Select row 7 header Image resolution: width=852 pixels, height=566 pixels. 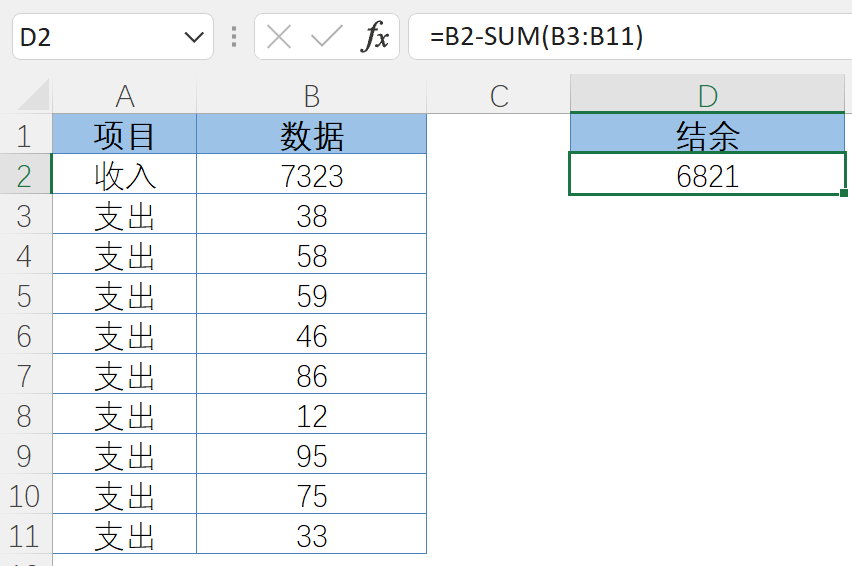tap(26, 374)
